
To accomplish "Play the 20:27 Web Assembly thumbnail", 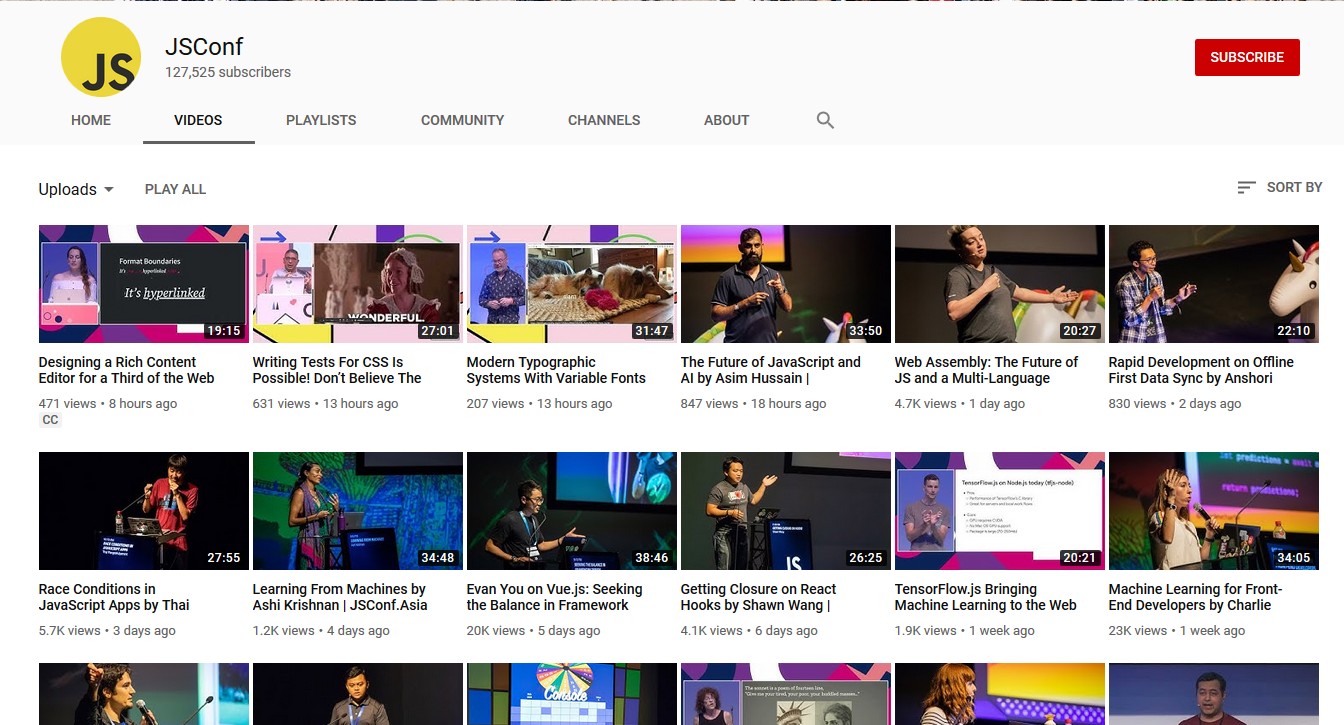I will (x=1000, y=284).
